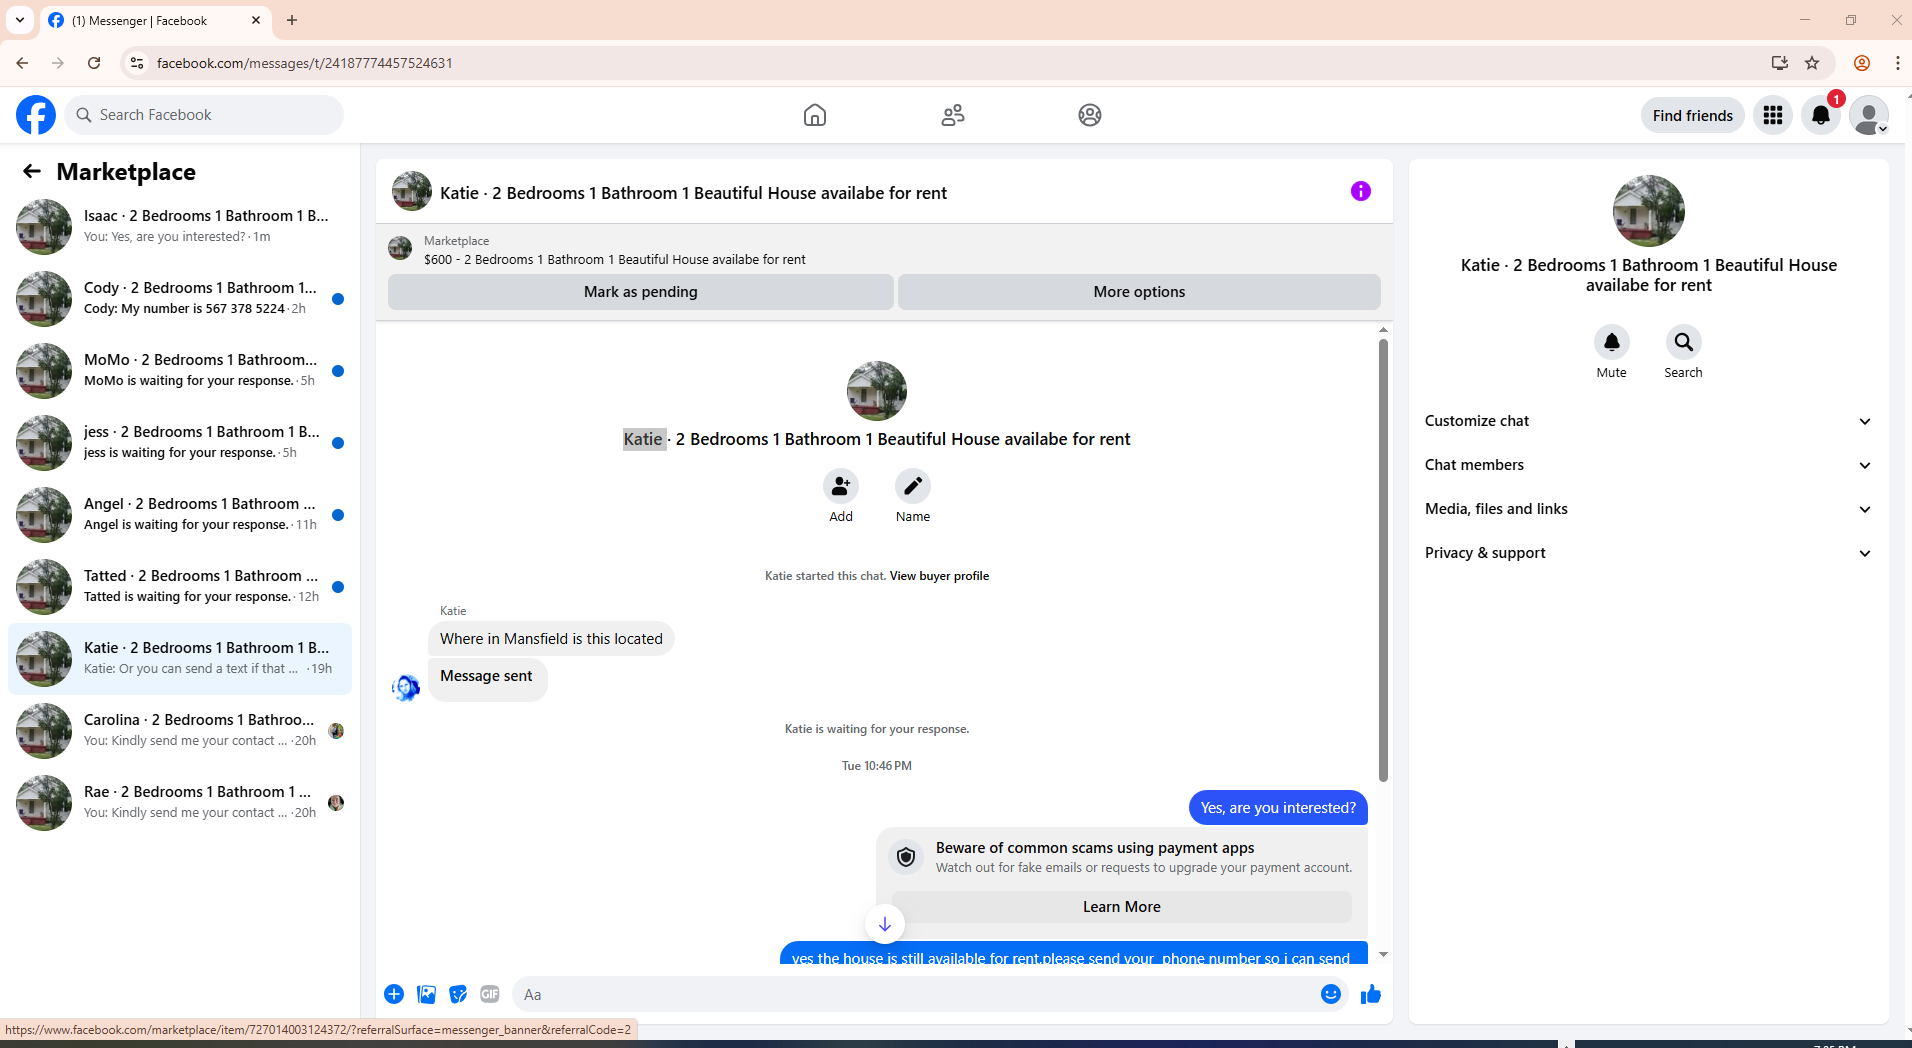Open the View buyer profile link

(939, 576)
